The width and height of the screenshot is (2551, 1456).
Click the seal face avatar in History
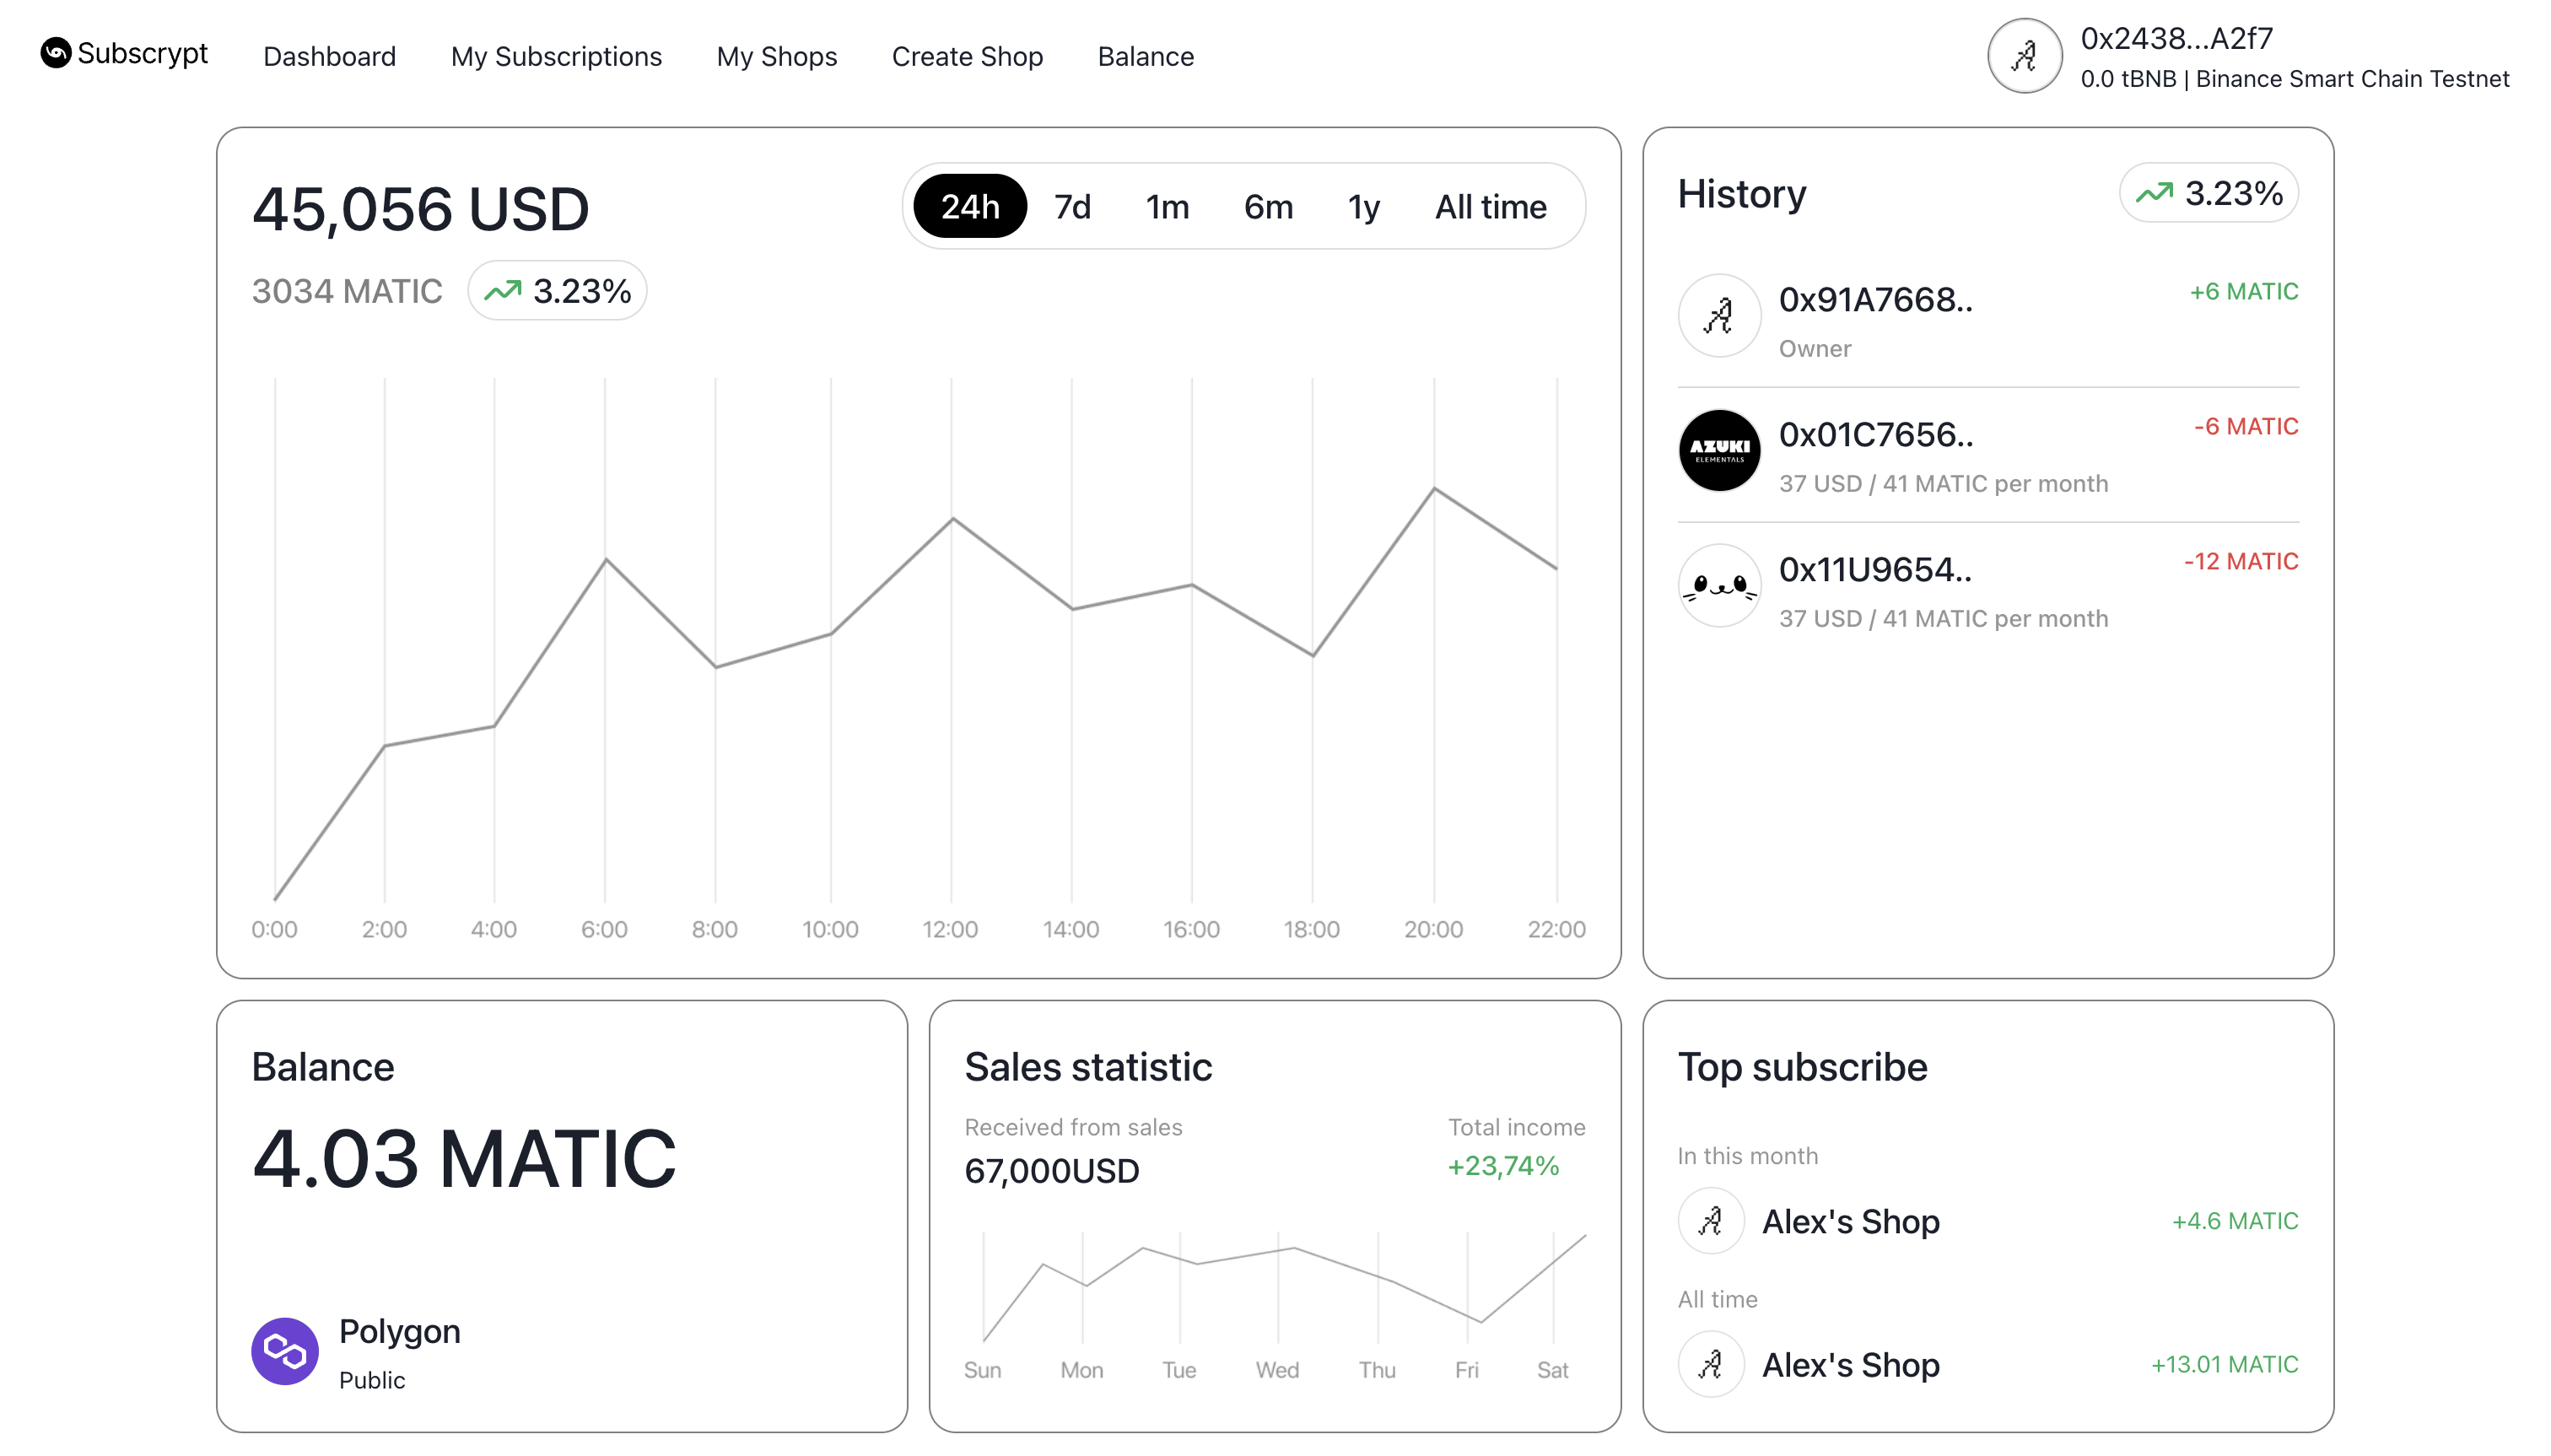1718,586
